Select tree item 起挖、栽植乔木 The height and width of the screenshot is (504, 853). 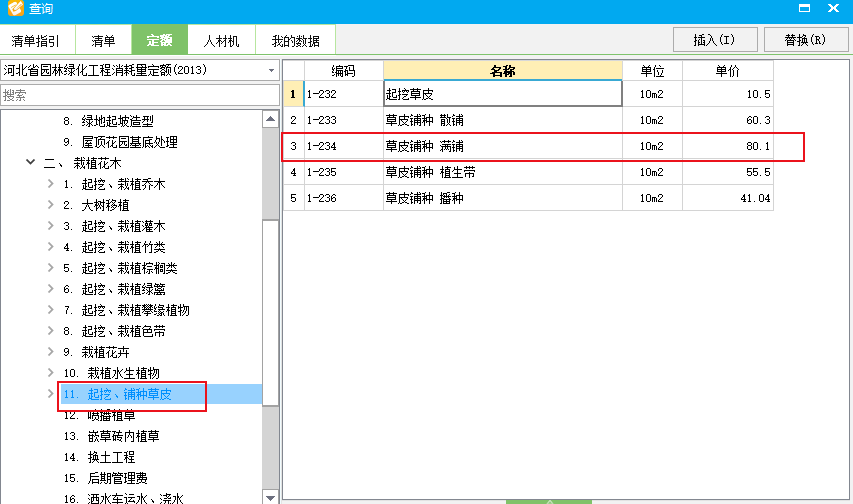(x=114, y=184)
